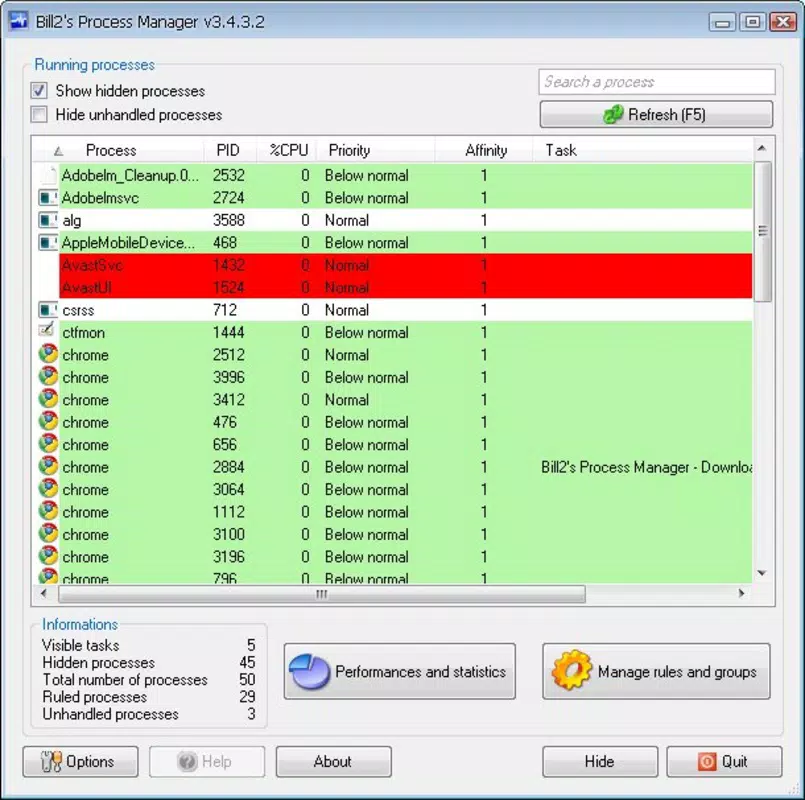
Task: Click the Chrome icon for PID 656
Action: coord(48,444)
